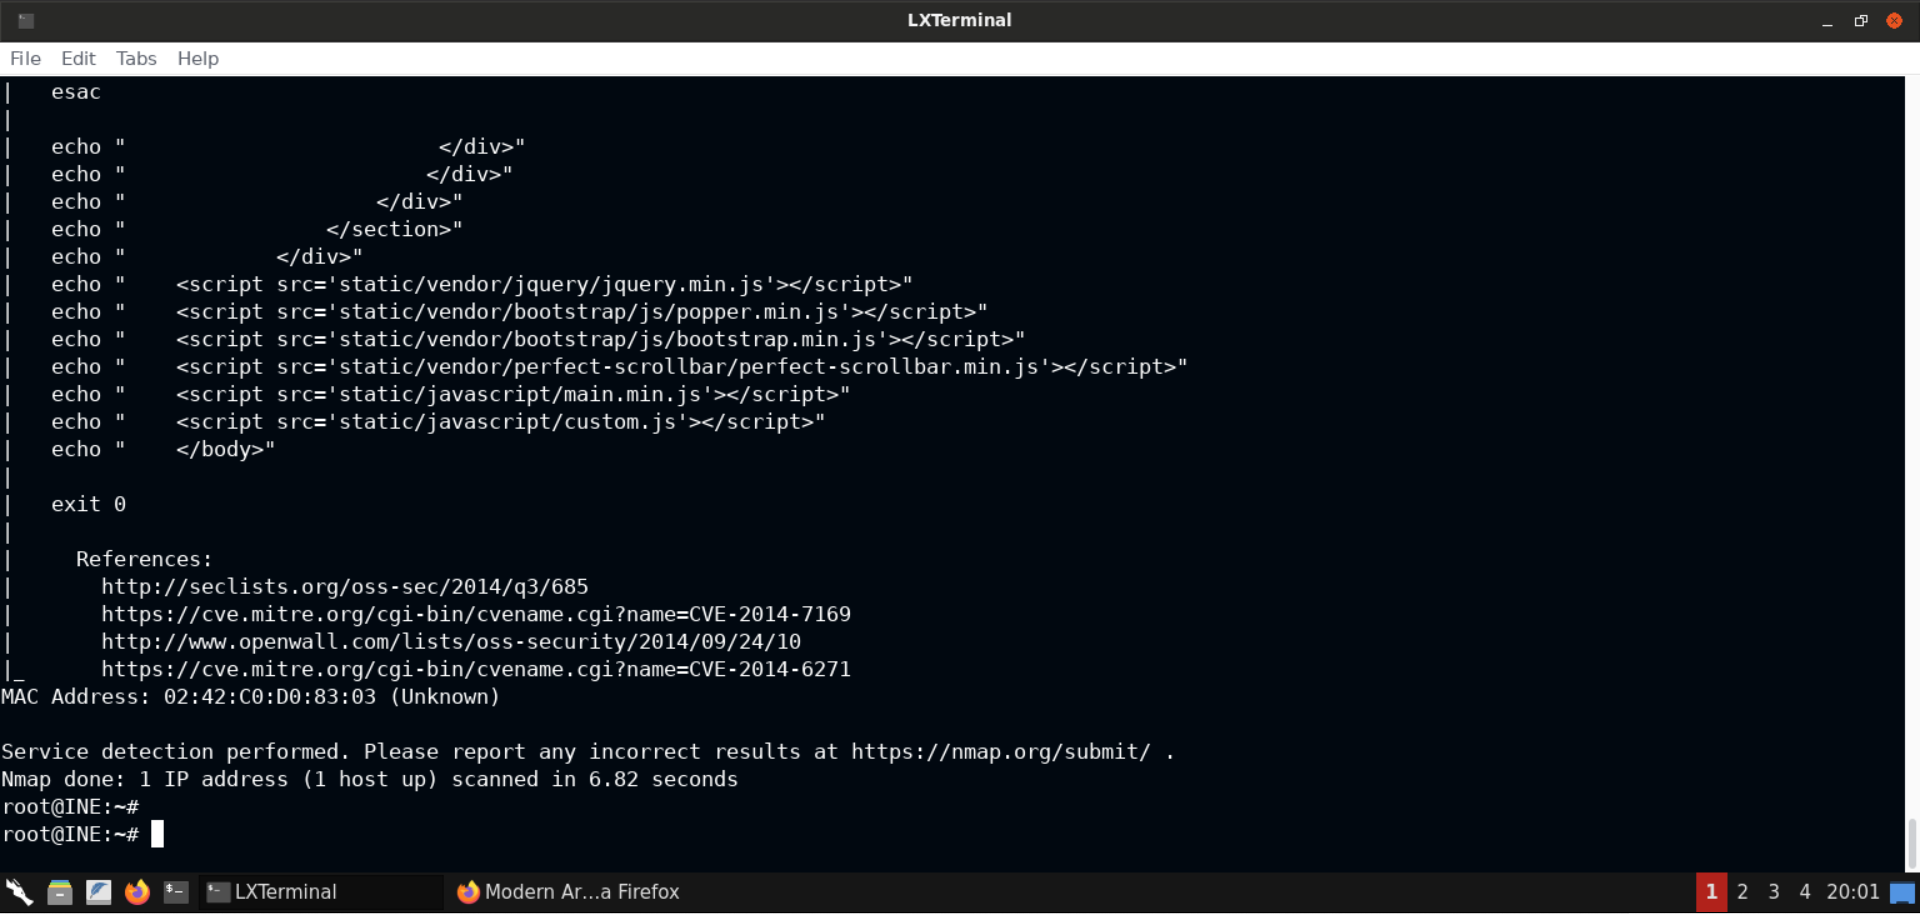This screenshot has height=914, width=1920.
Task: Click the show desktop icon in tray
Action: click(x=1902, y=892)
